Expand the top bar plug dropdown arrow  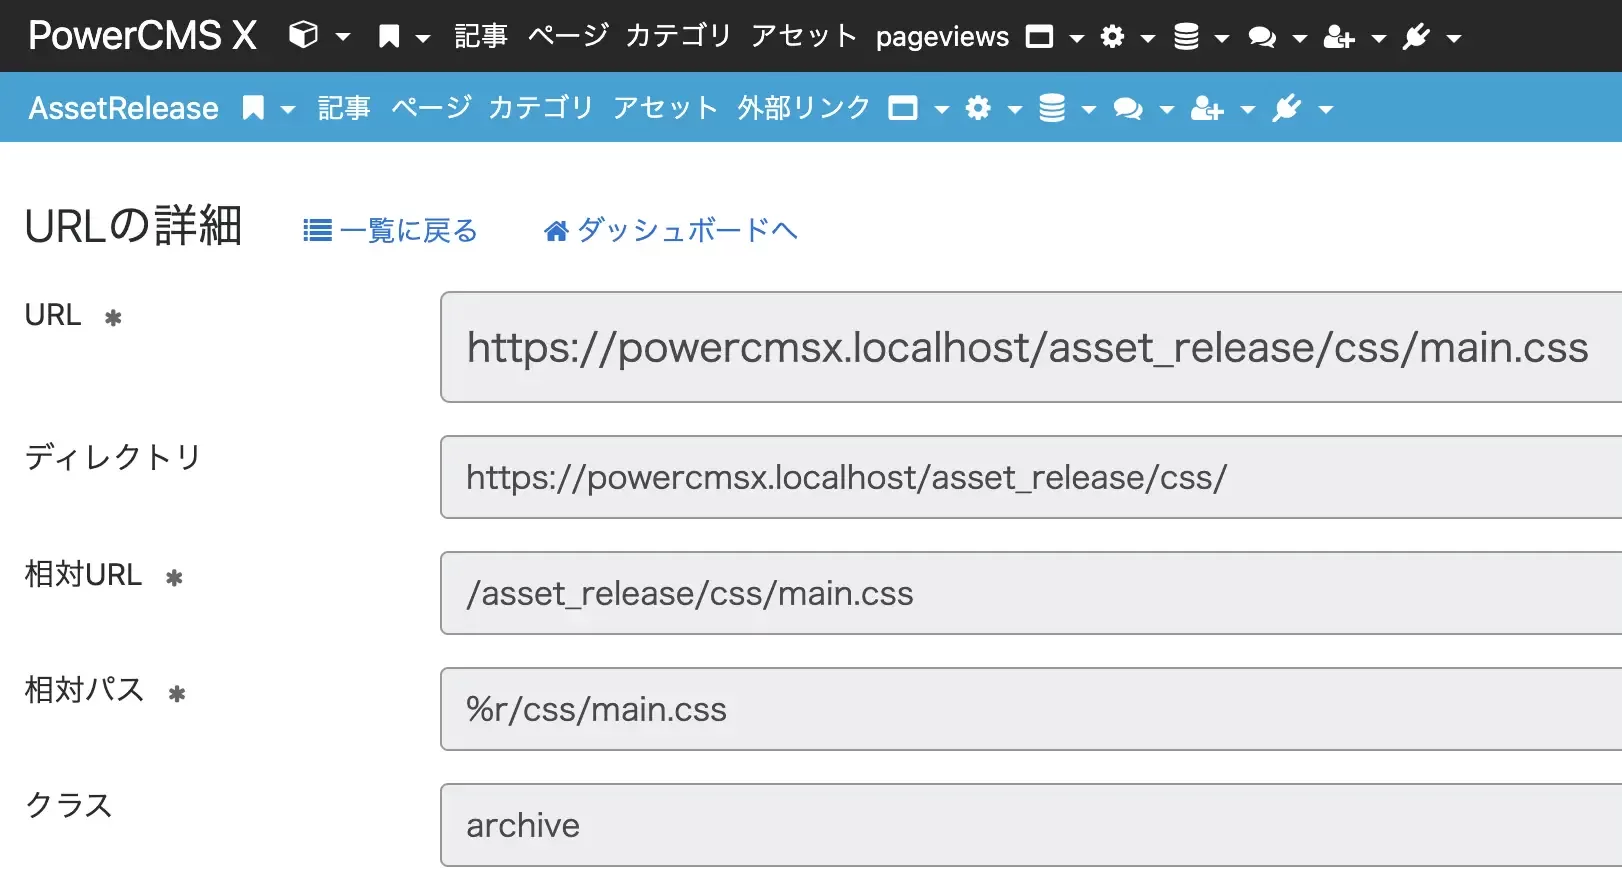click(x=1454, y=38)
